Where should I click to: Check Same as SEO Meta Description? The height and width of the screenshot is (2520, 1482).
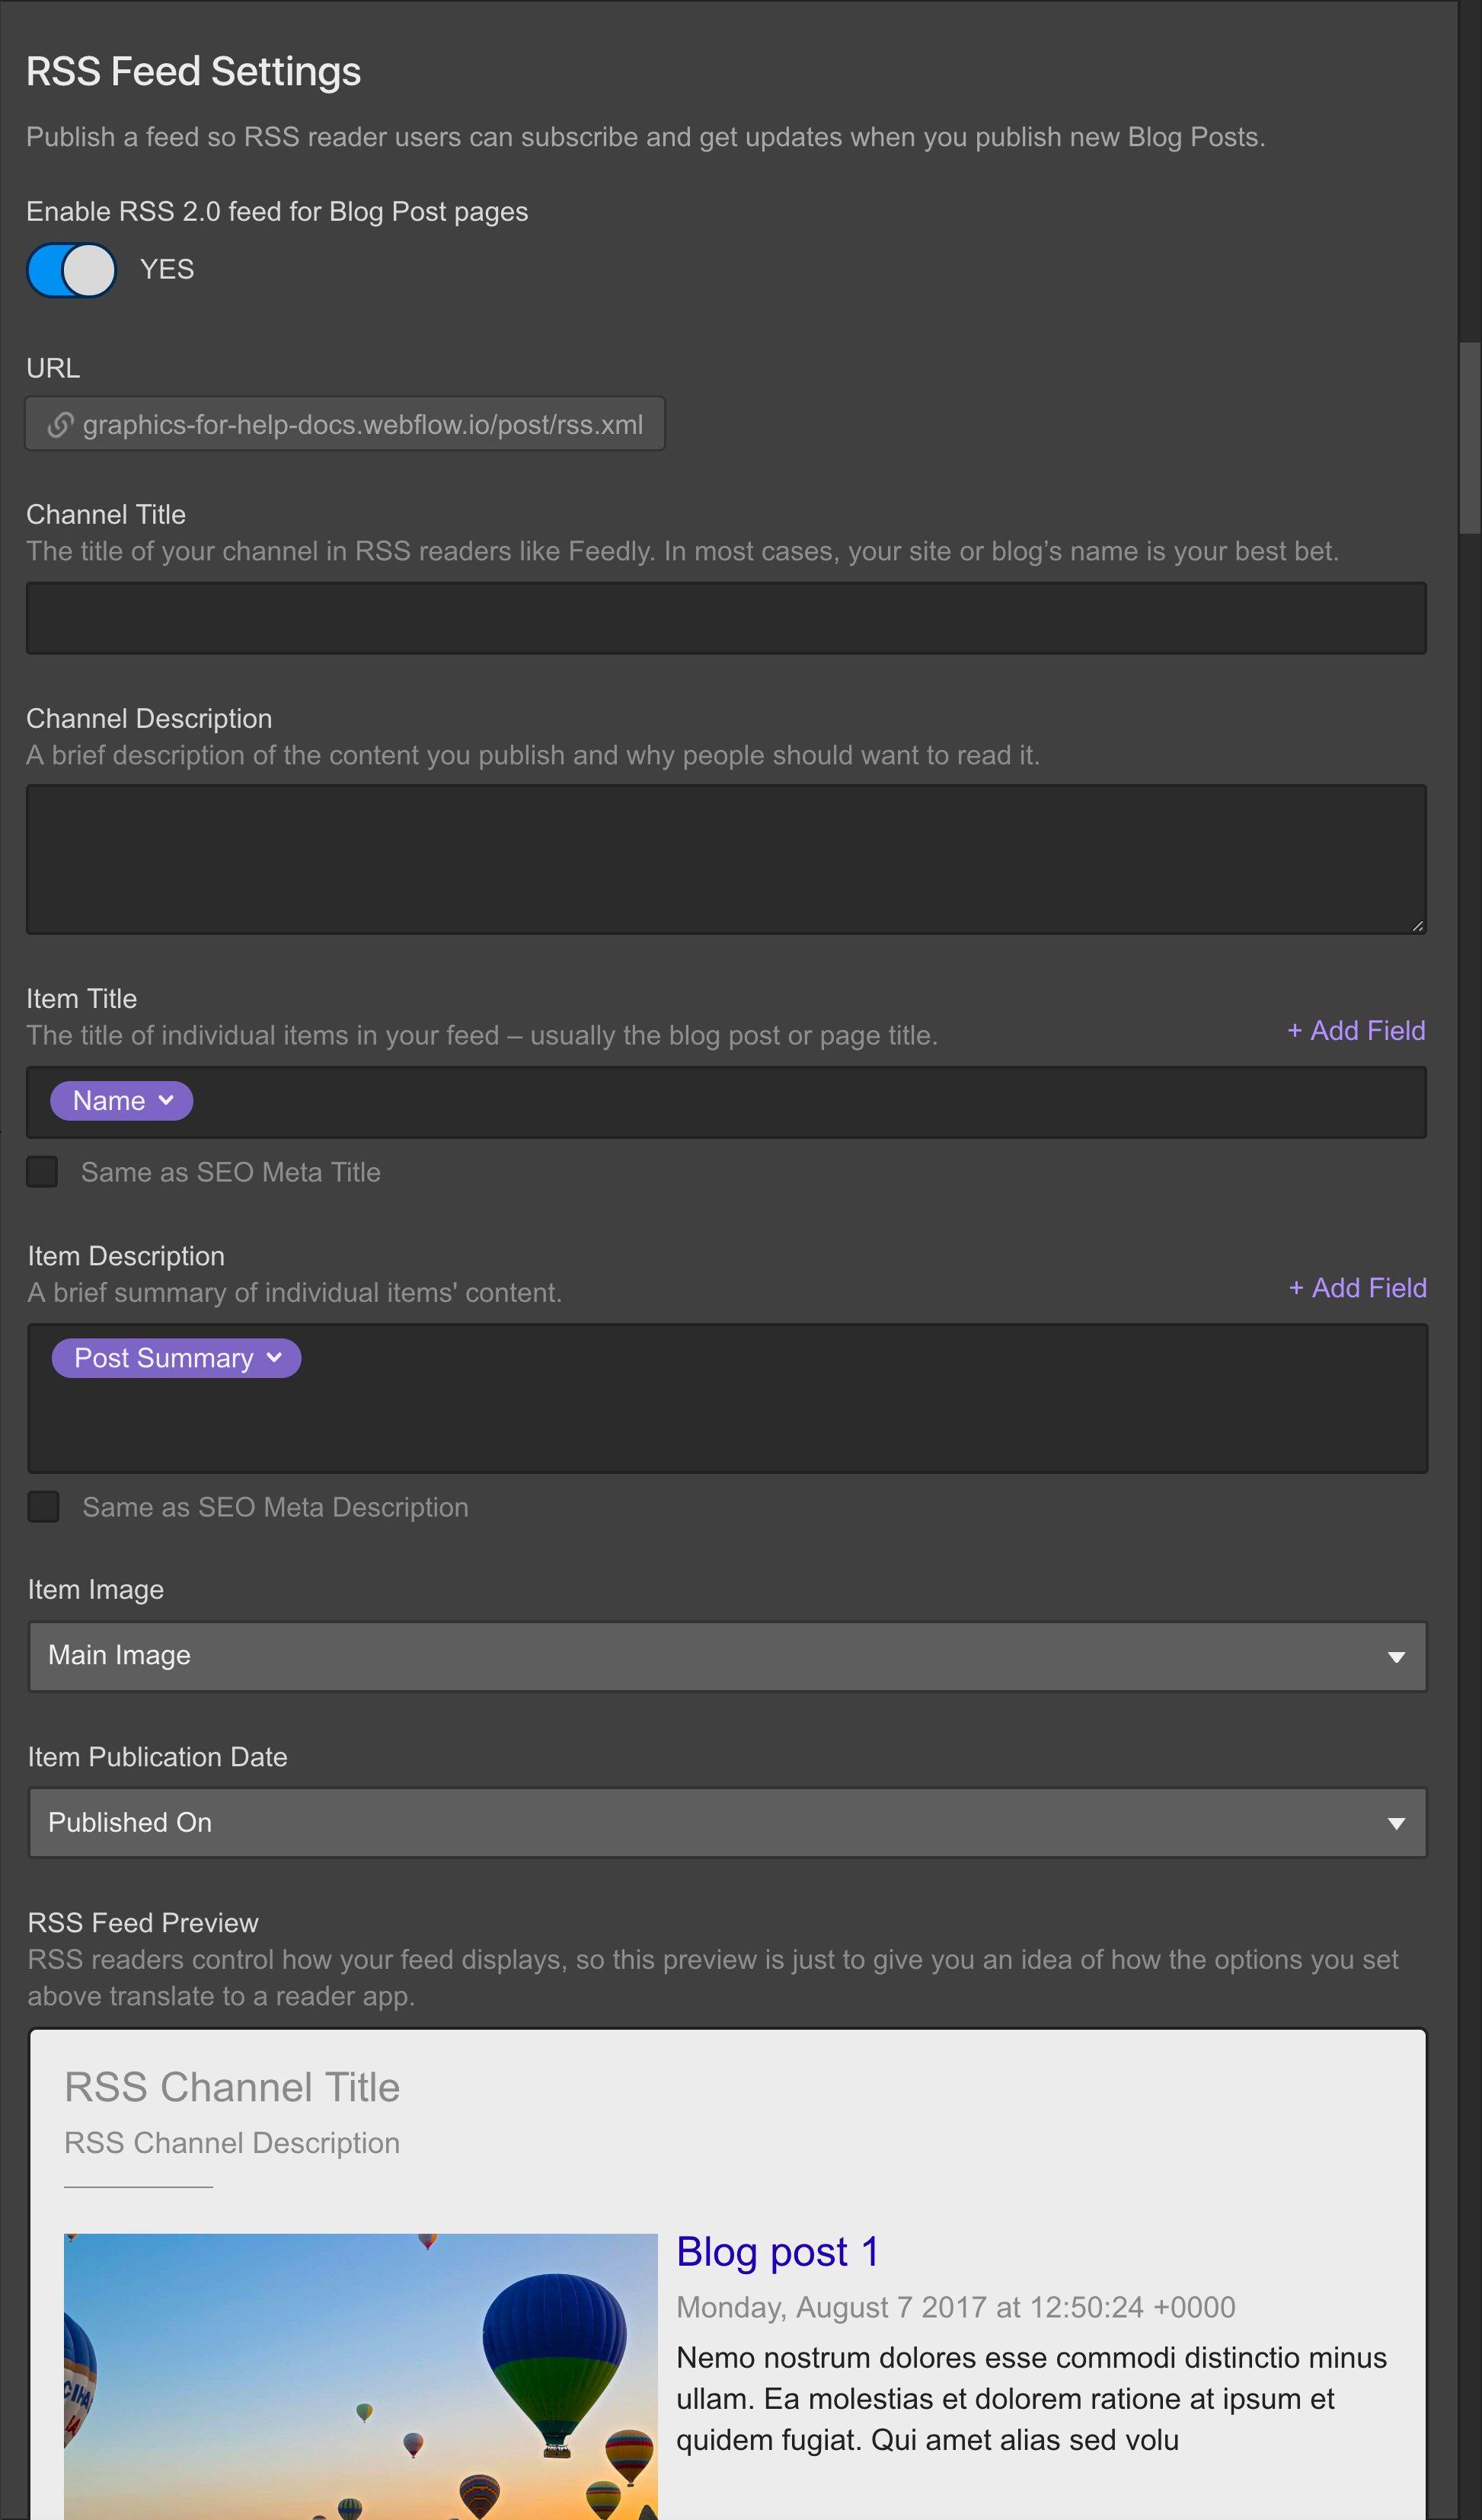tap(43, 1506)
